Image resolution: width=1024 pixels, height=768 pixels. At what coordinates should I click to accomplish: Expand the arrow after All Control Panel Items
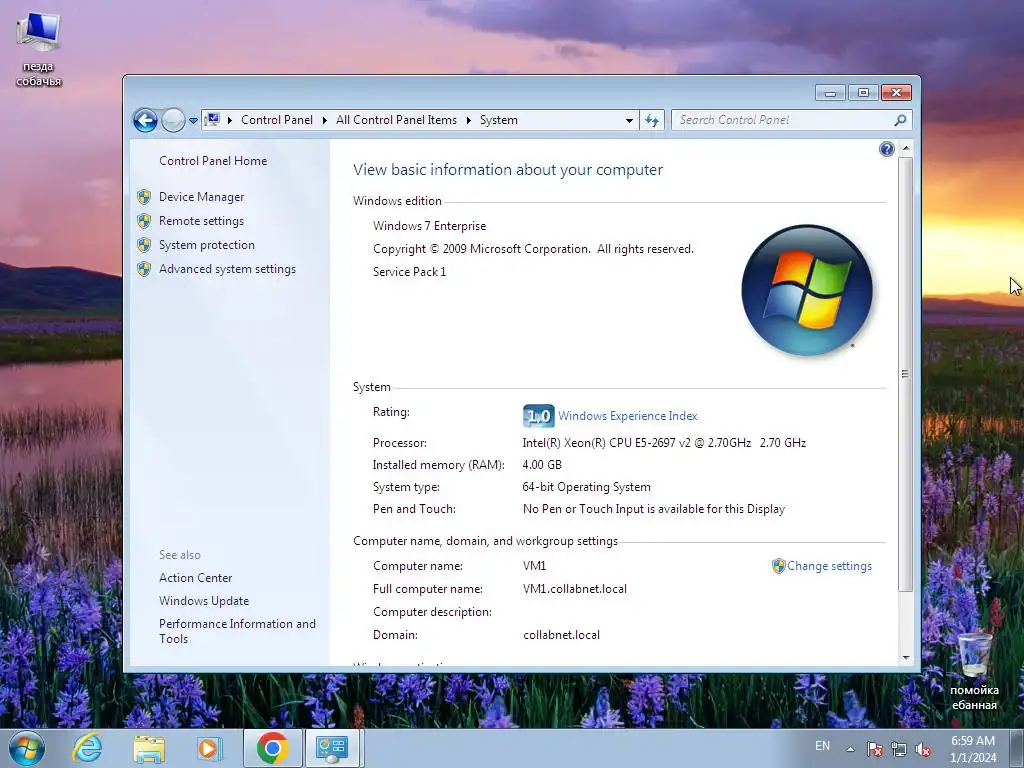point(469,120)
